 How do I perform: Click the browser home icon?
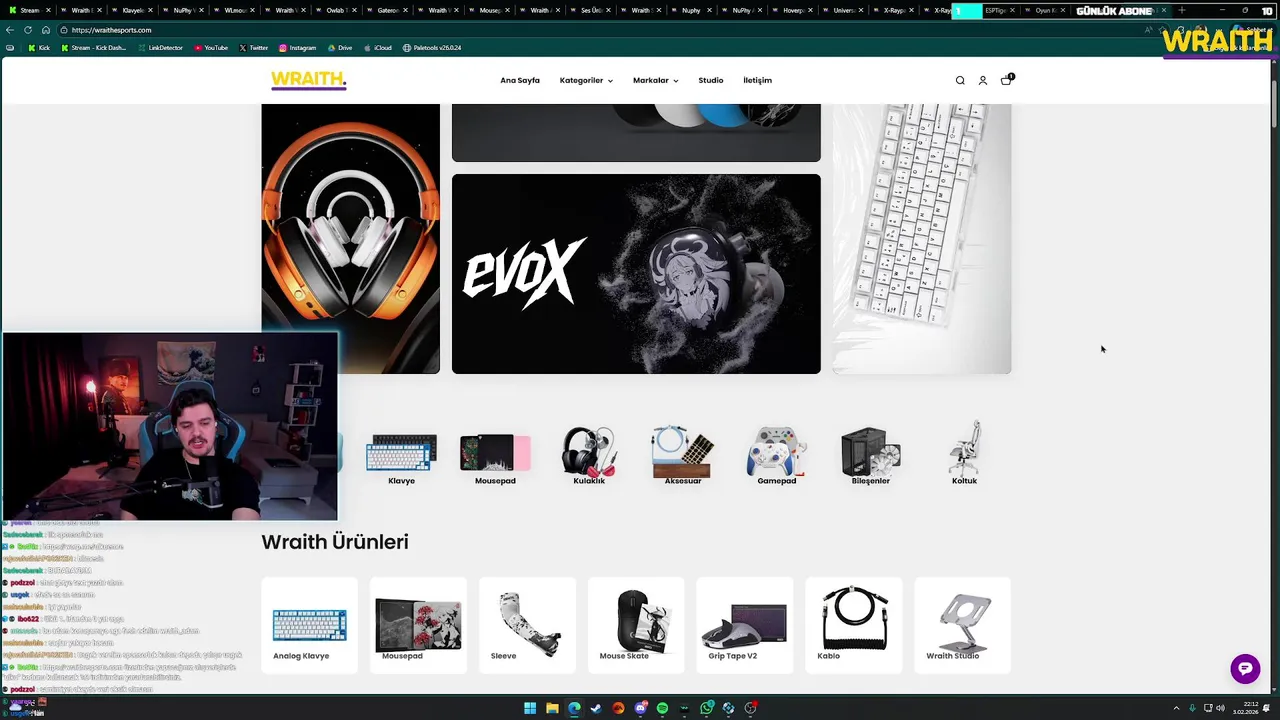pos(45,30)
